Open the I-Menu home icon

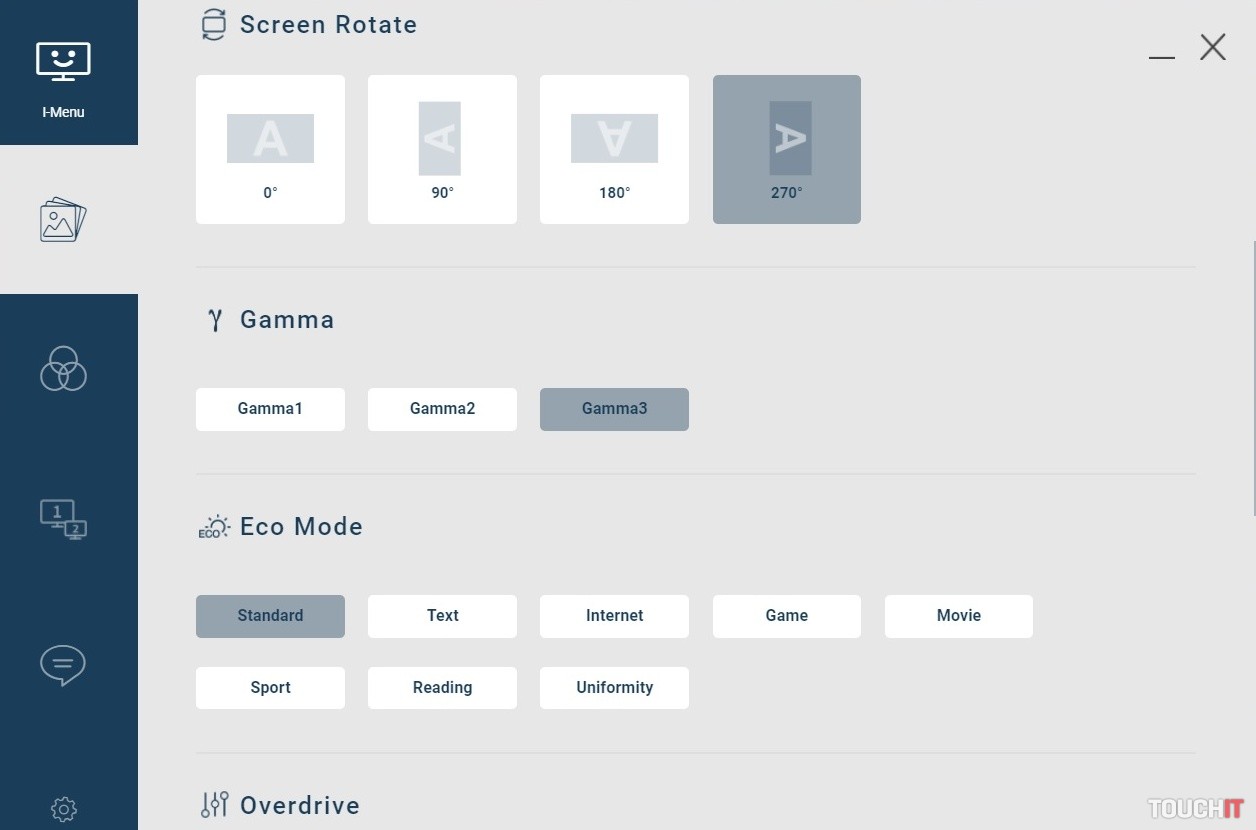point(64,72)
